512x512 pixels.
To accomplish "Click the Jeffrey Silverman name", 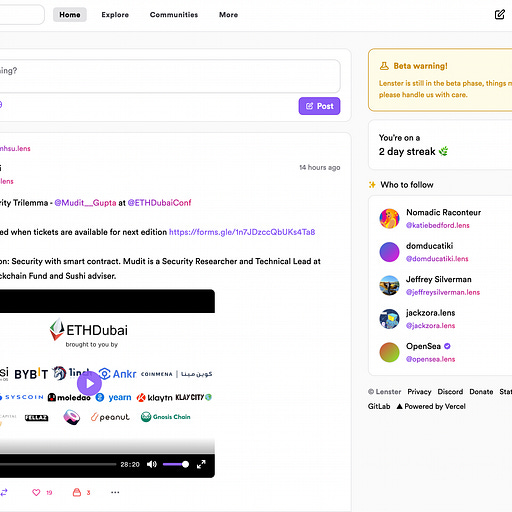I will coord(439,279).
